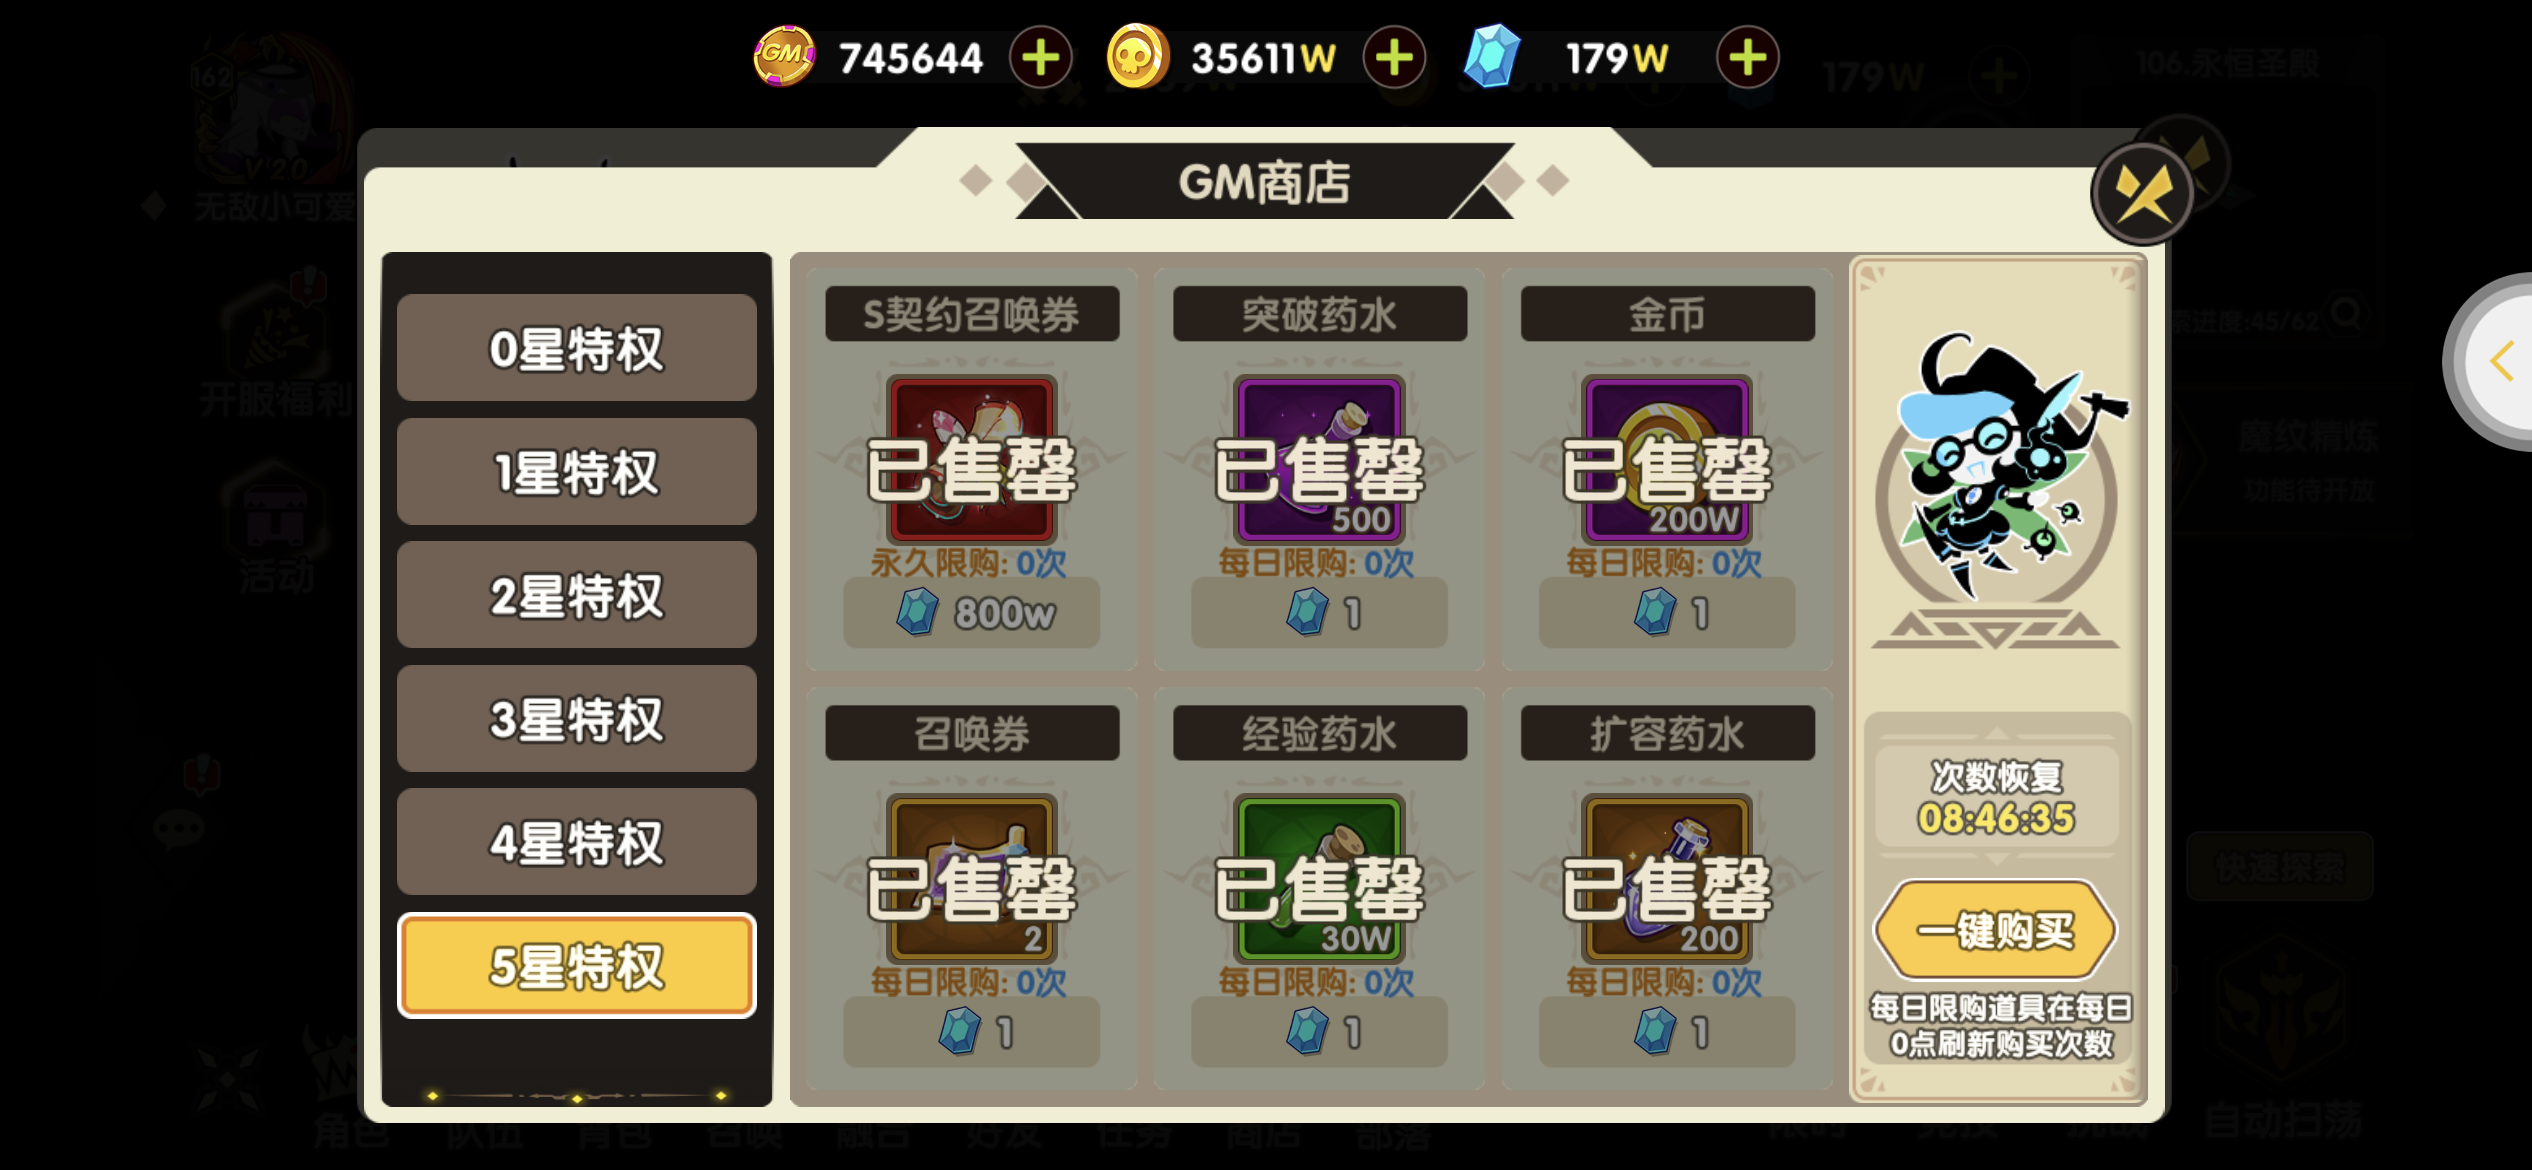This screenshot has width=2532, height=1170.
Task: Tap the plus next to skull gold coins
Action: 1394,57
